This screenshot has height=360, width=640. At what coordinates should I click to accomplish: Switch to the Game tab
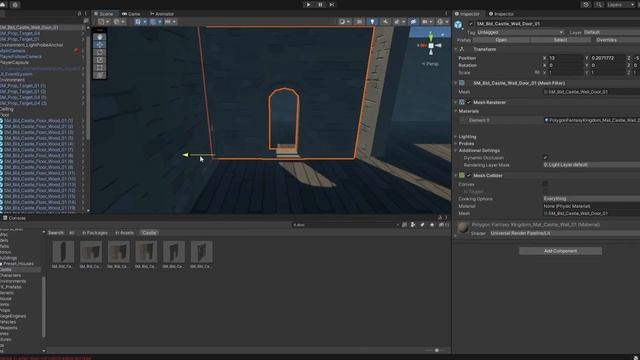pos(131,14)
